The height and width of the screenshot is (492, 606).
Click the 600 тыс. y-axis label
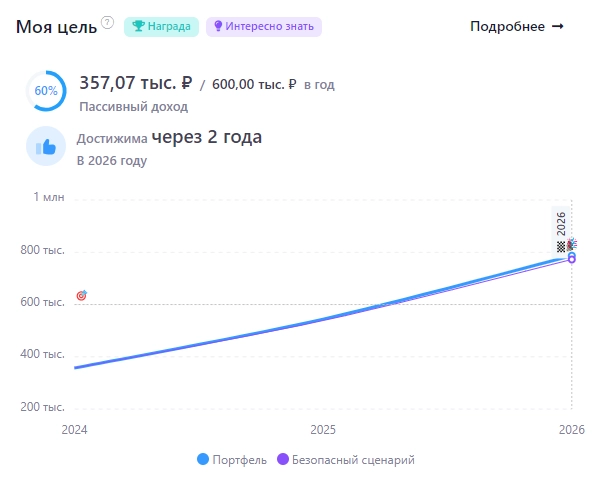tap(43, 302)
